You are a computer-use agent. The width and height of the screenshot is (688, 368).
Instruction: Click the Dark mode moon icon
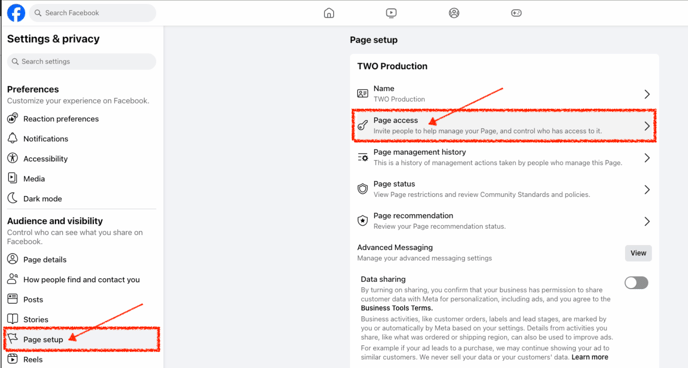(13, 198)
